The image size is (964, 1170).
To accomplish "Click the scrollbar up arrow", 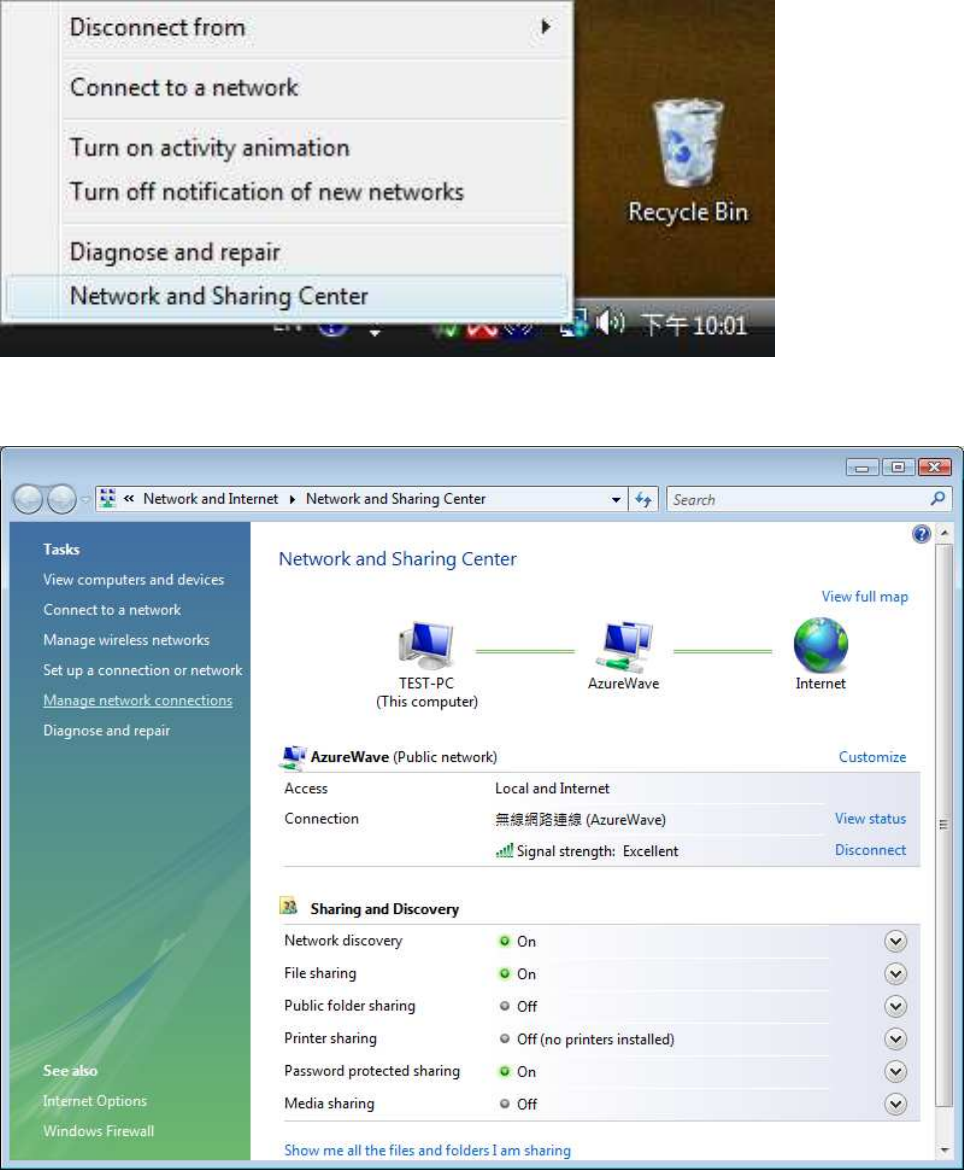I will coord(944,533).
